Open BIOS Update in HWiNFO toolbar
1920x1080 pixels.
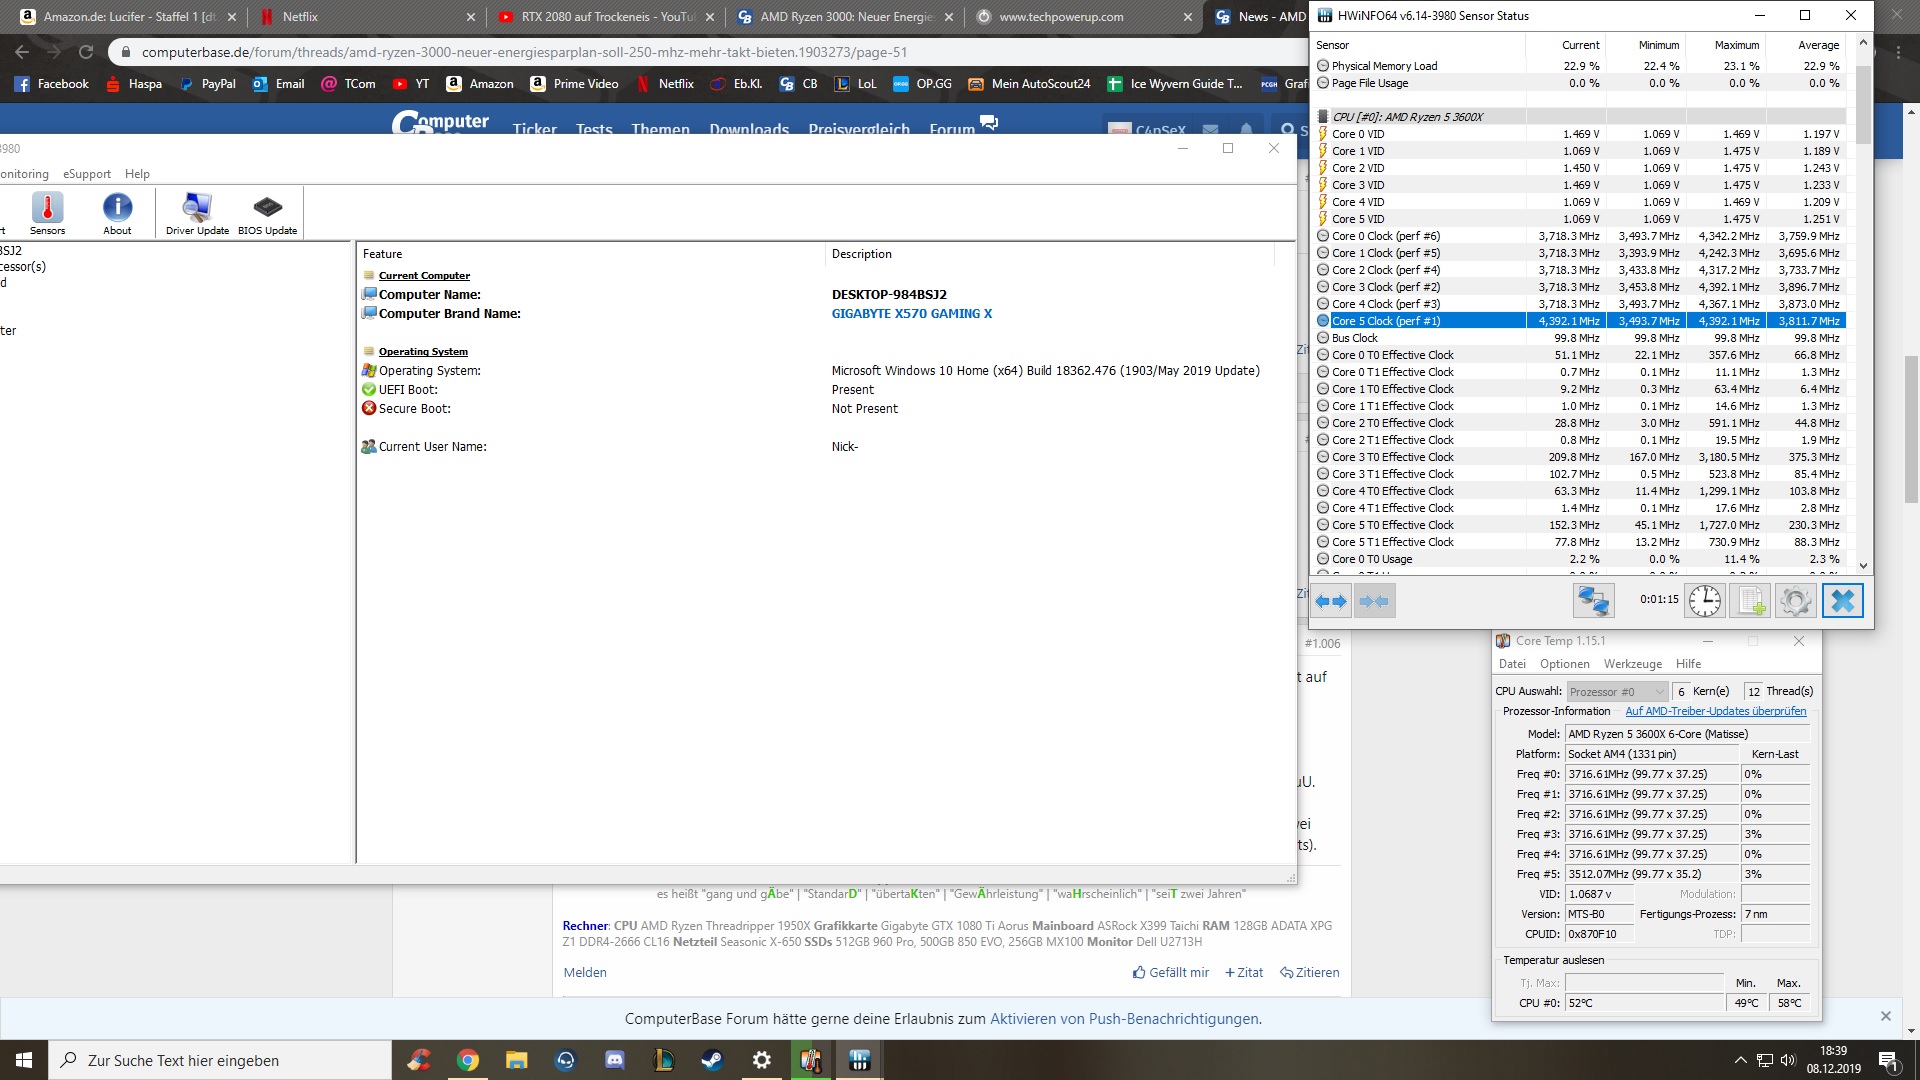(267, 213)
